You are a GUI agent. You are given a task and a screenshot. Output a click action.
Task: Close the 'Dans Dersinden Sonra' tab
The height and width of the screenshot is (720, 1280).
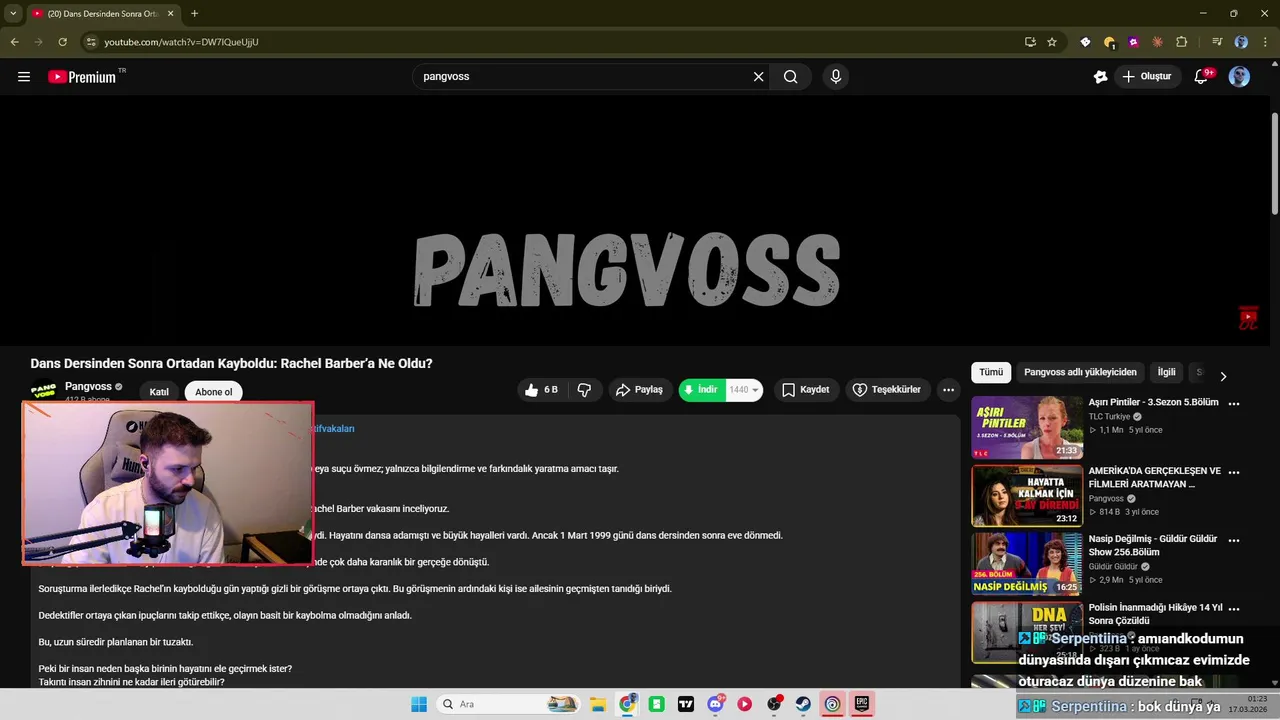(x=171, y=13)
